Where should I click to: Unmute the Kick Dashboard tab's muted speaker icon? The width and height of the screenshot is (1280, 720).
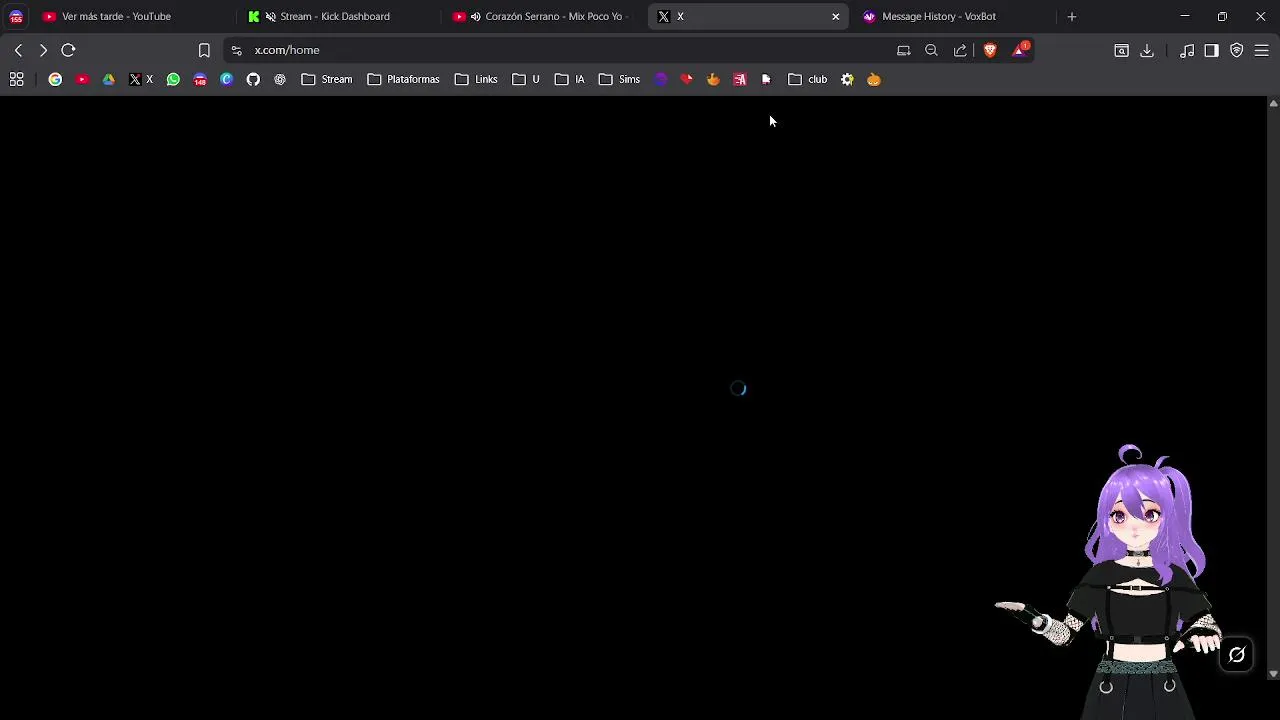270,17
